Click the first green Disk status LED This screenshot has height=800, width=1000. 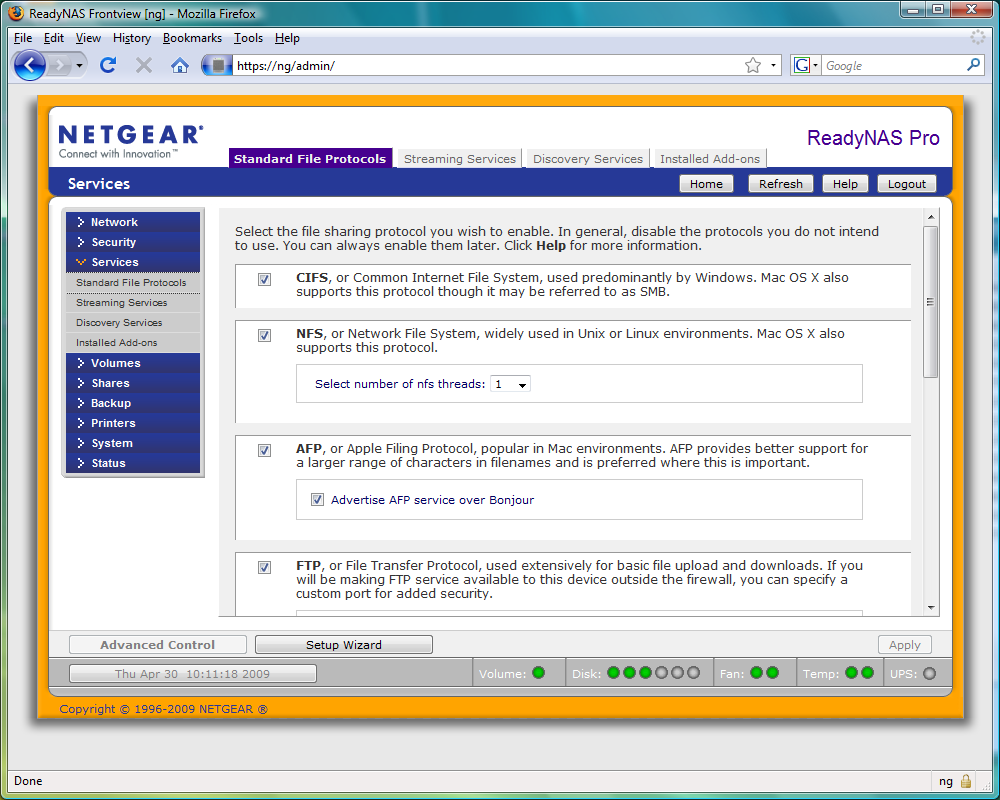[614, 672]
